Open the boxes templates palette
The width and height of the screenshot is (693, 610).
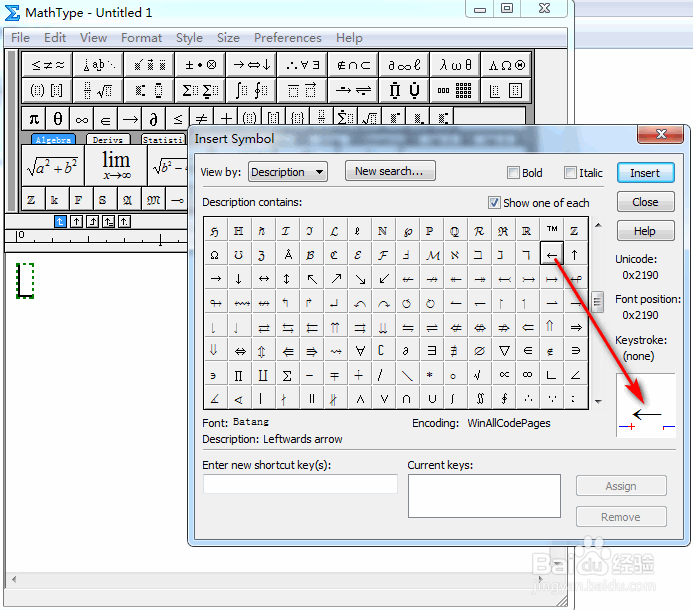(506, 91)
